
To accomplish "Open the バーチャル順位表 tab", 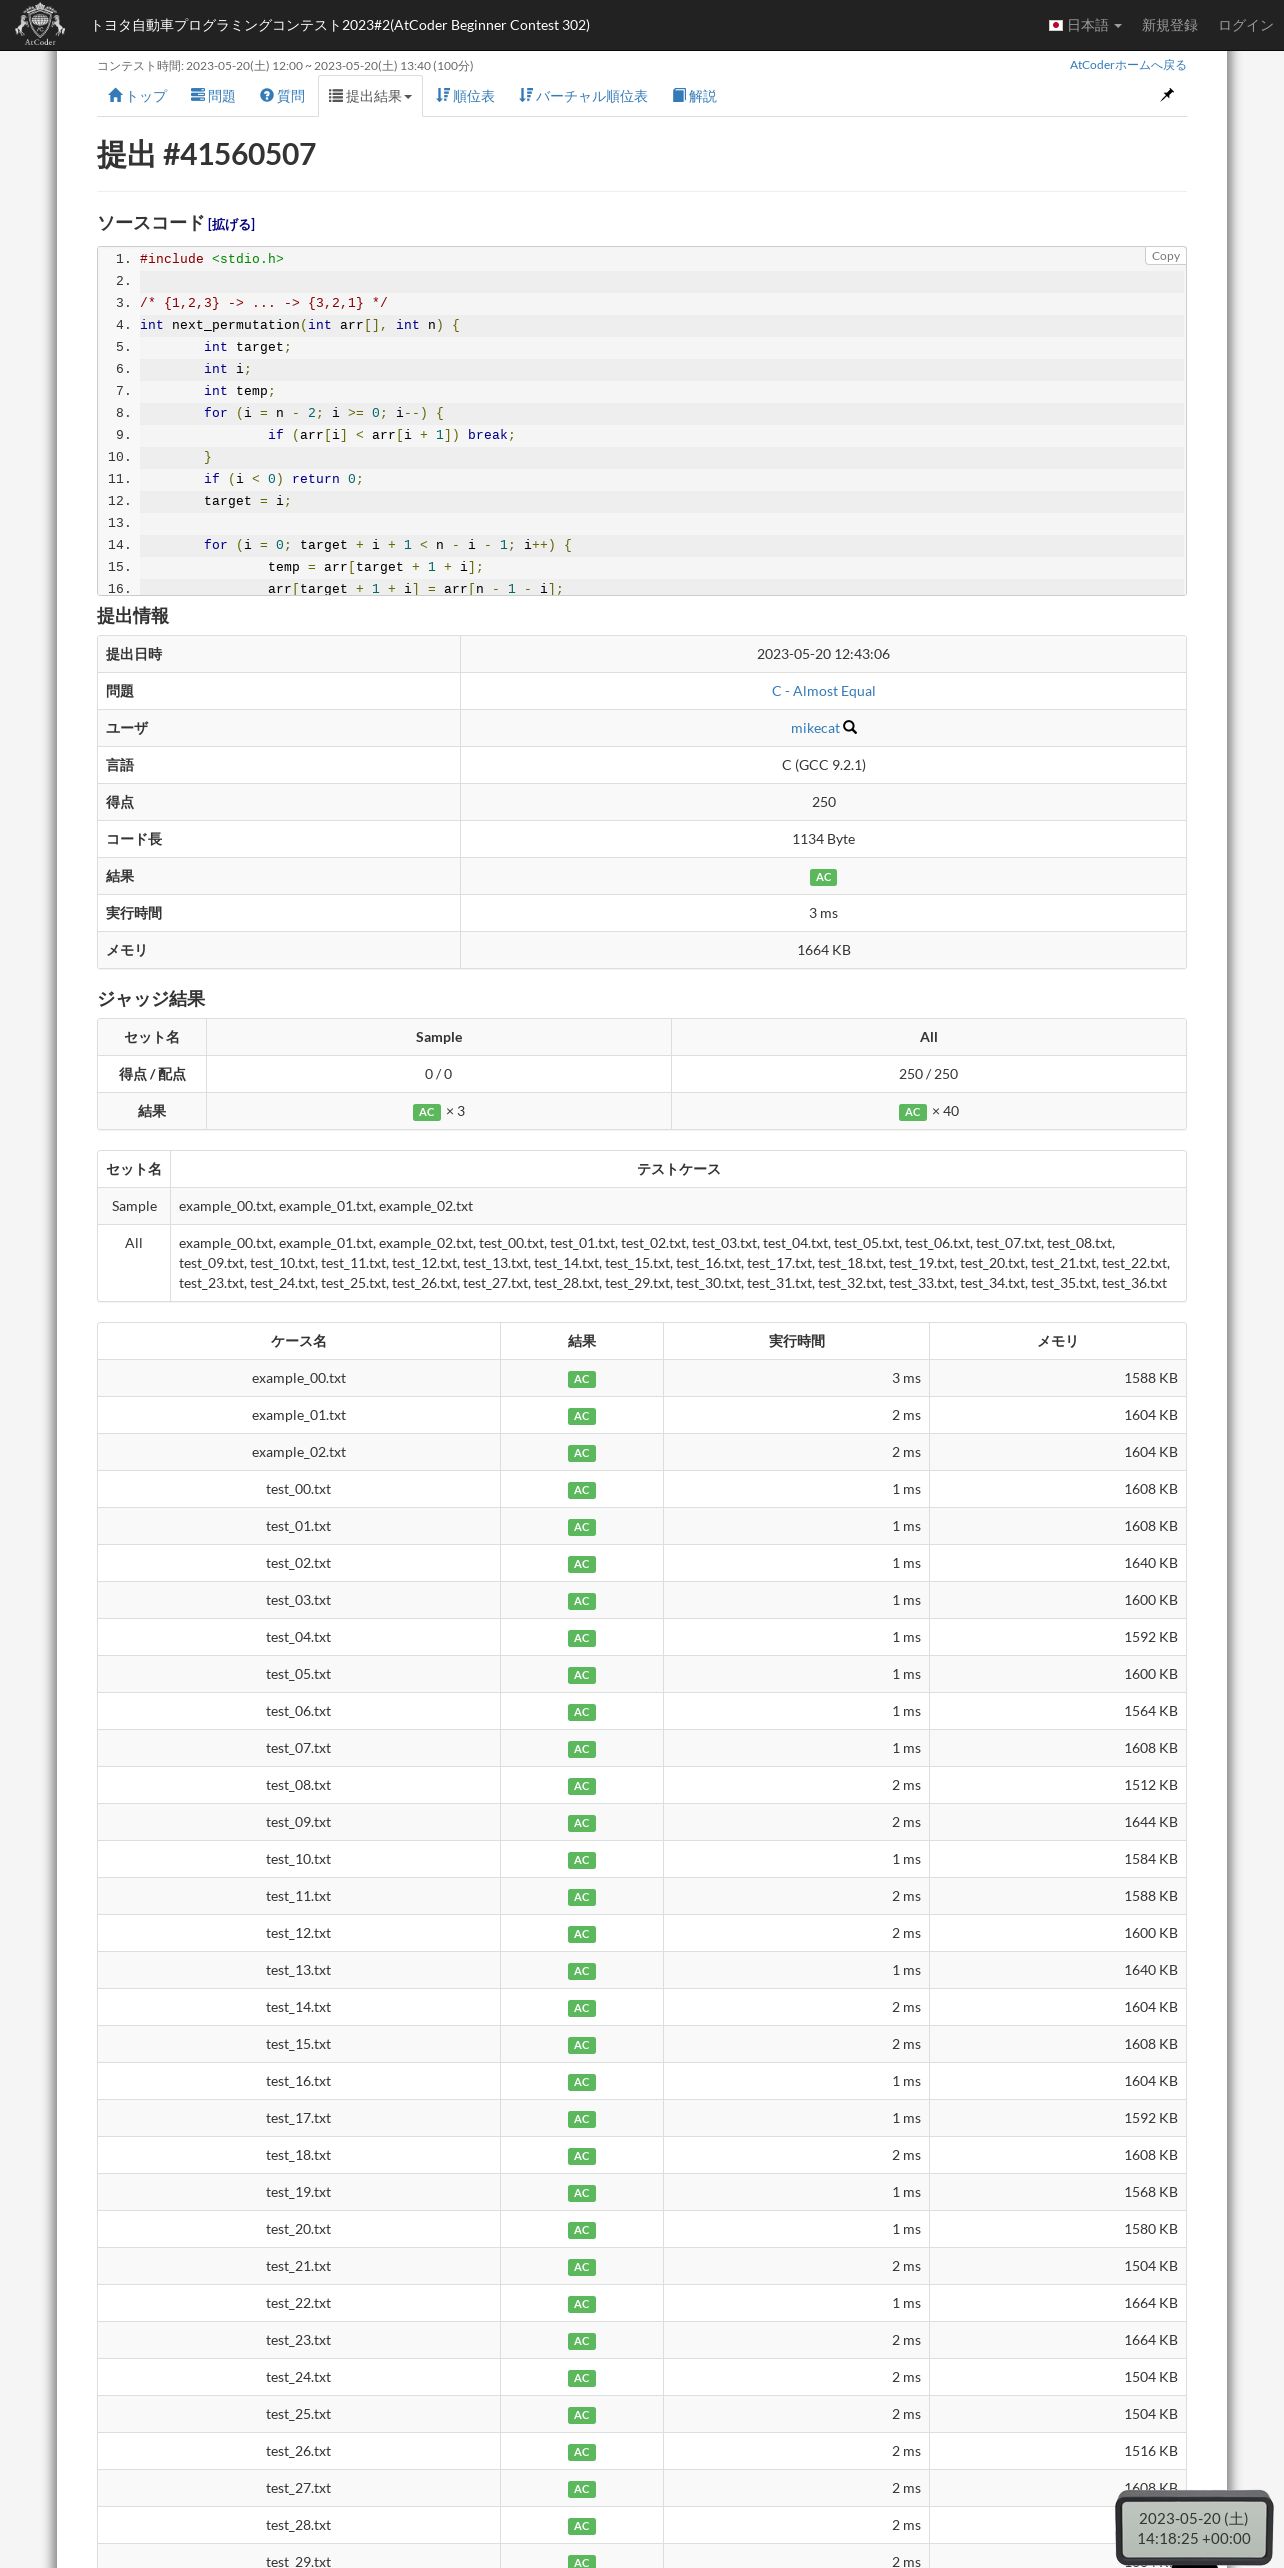I will point(583,96).
